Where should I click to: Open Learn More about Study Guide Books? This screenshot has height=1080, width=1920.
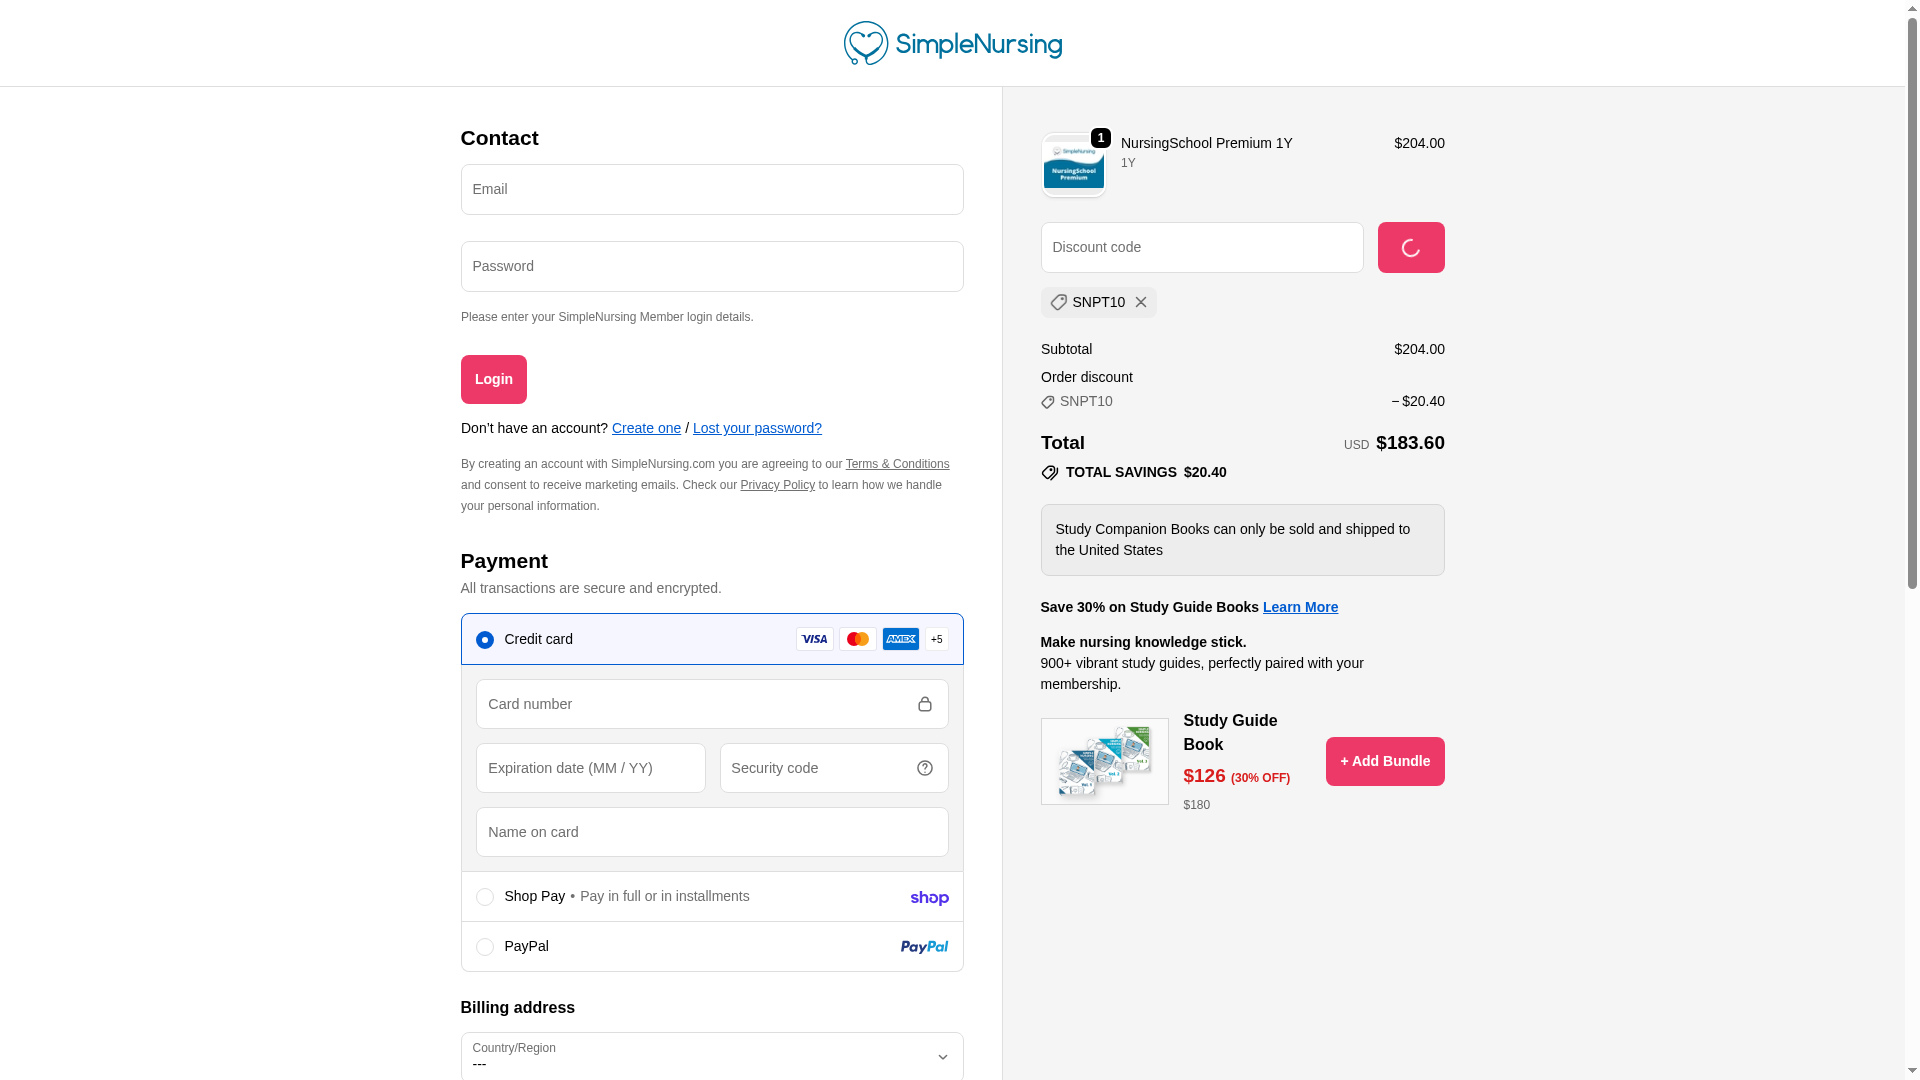pos(1300,607)
